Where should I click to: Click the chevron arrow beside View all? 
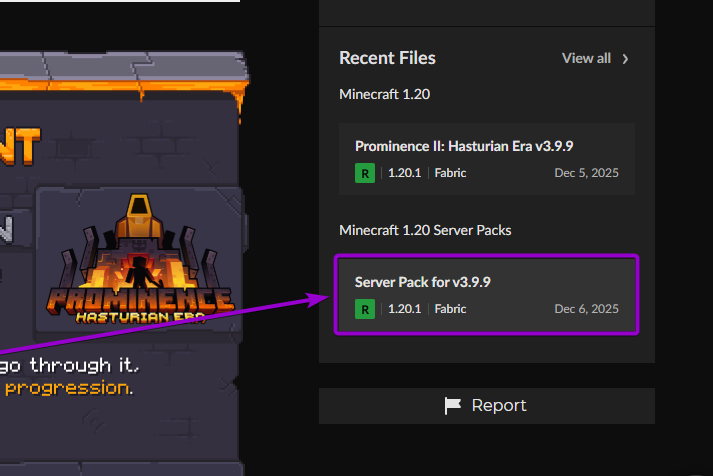(x=625, y=59)
